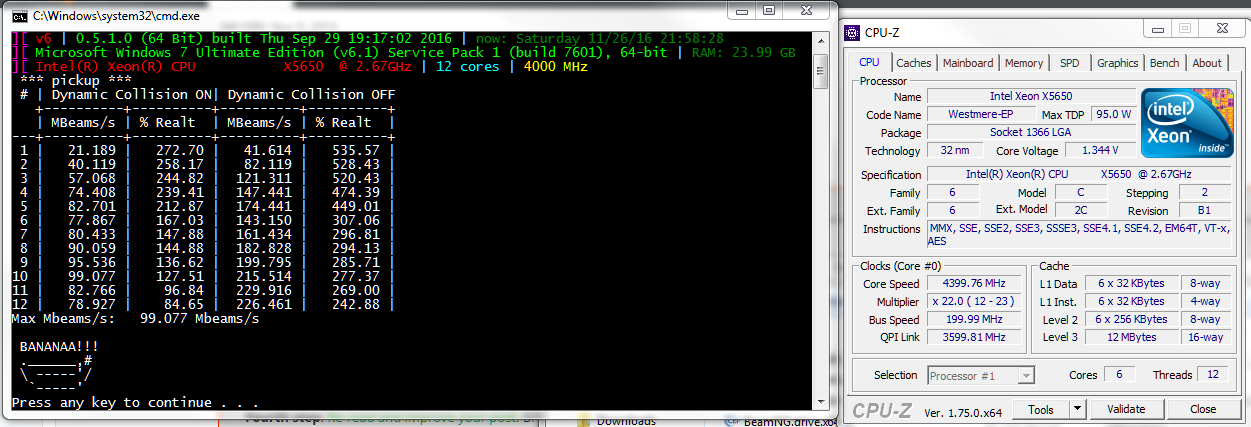This screenshot has height=427, width=1251.
Task: Click the Level 3 16-way field
Action: [1206, 337]
